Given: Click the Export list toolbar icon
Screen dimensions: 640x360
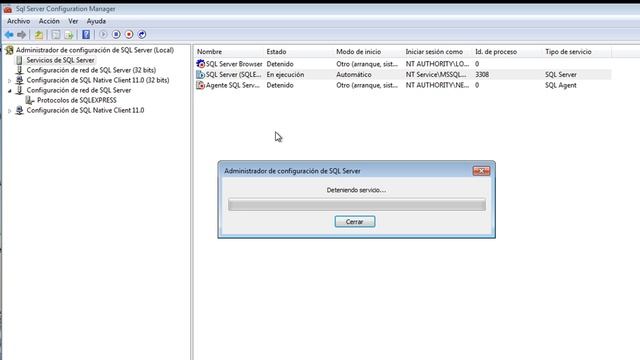Looking at the screenshot, I should [x=69, y=35].
